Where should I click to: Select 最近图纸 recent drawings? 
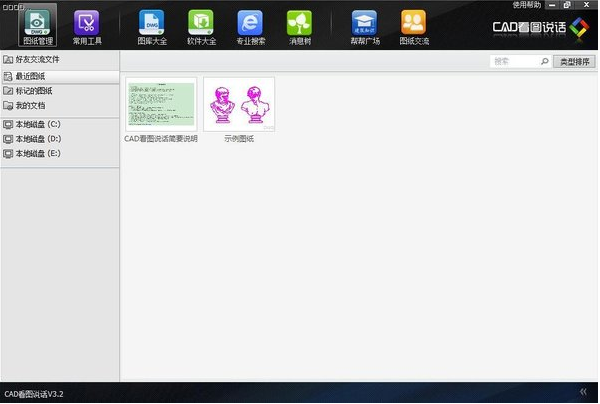[60, 76]
